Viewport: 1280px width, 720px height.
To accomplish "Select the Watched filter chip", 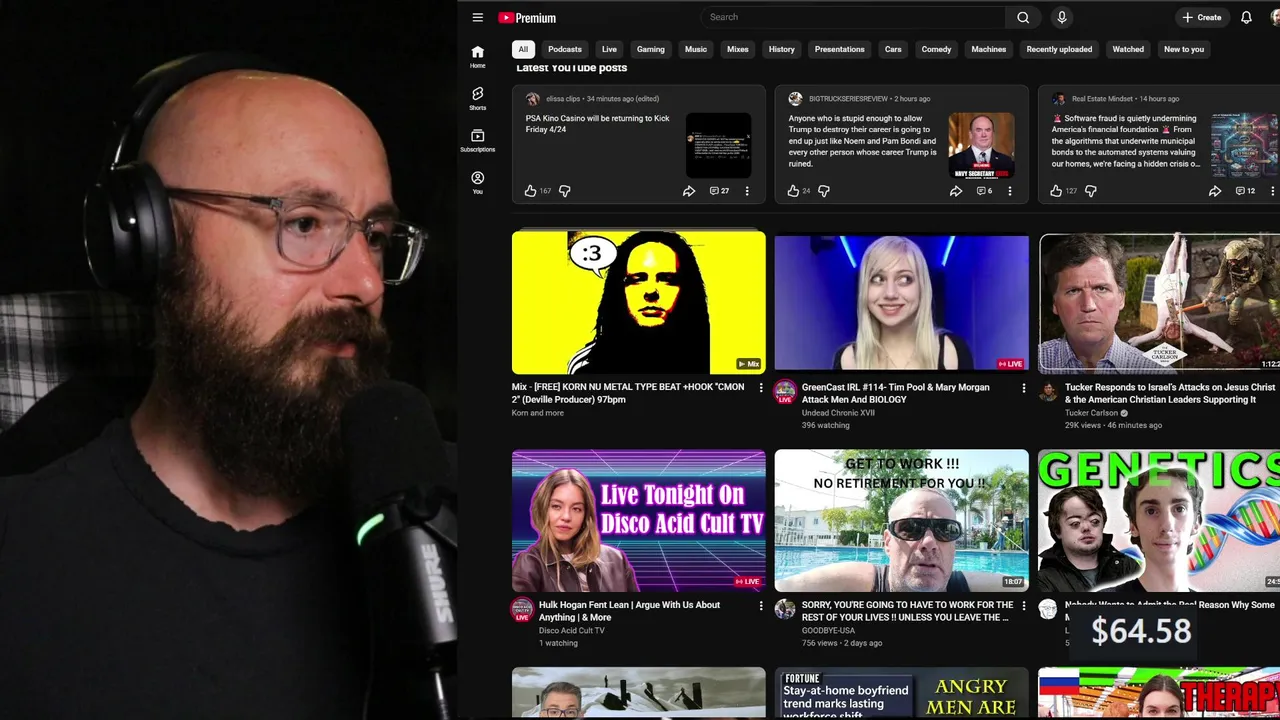I will click(1128, 49).
